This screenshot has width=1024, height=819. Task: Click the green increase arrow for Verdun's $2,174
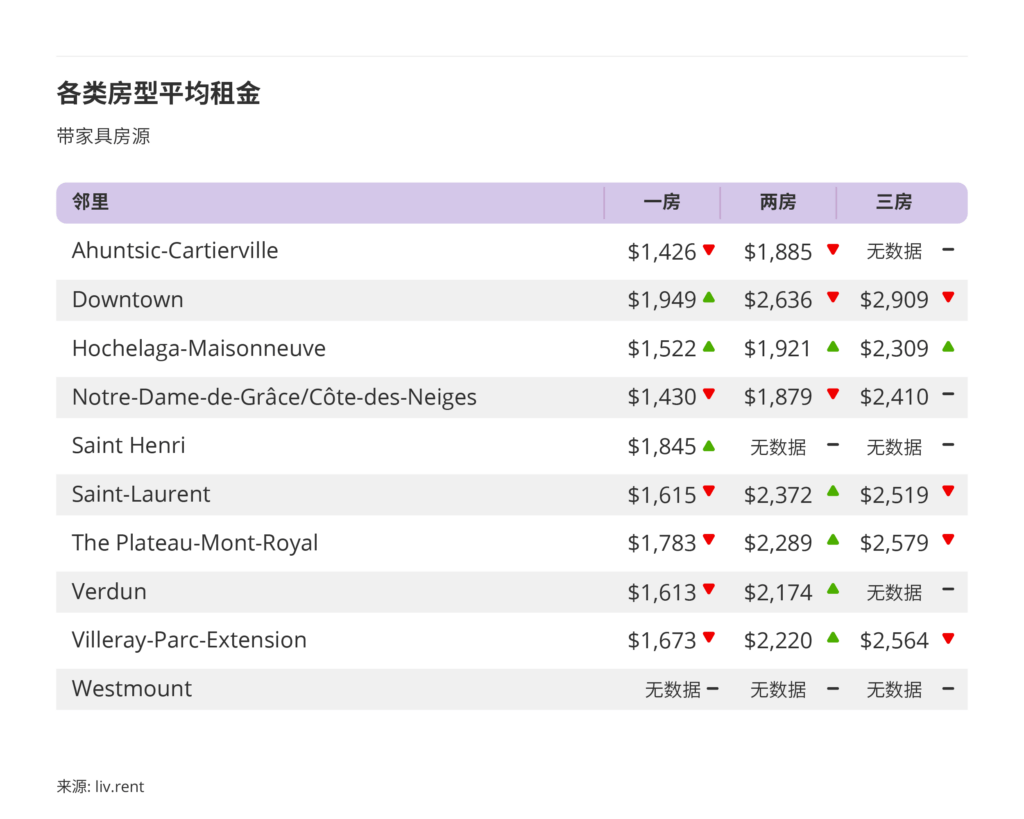coord(833,592)
